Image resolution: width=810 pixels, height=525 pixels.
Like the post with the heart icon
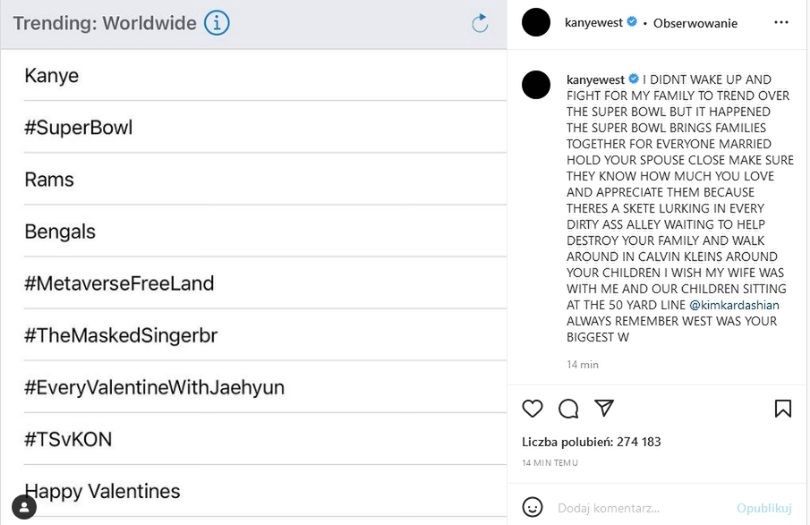pos(533,408)
